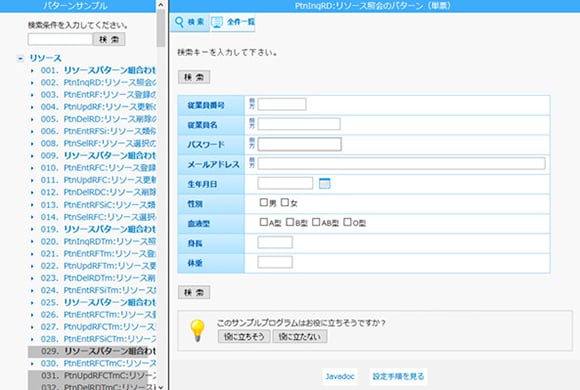Viewport: 580px width, 390px height.
Task: Open tree item 009 リソースパターン組合わせ
Action: pyautogui.click(x=98, y=156)
